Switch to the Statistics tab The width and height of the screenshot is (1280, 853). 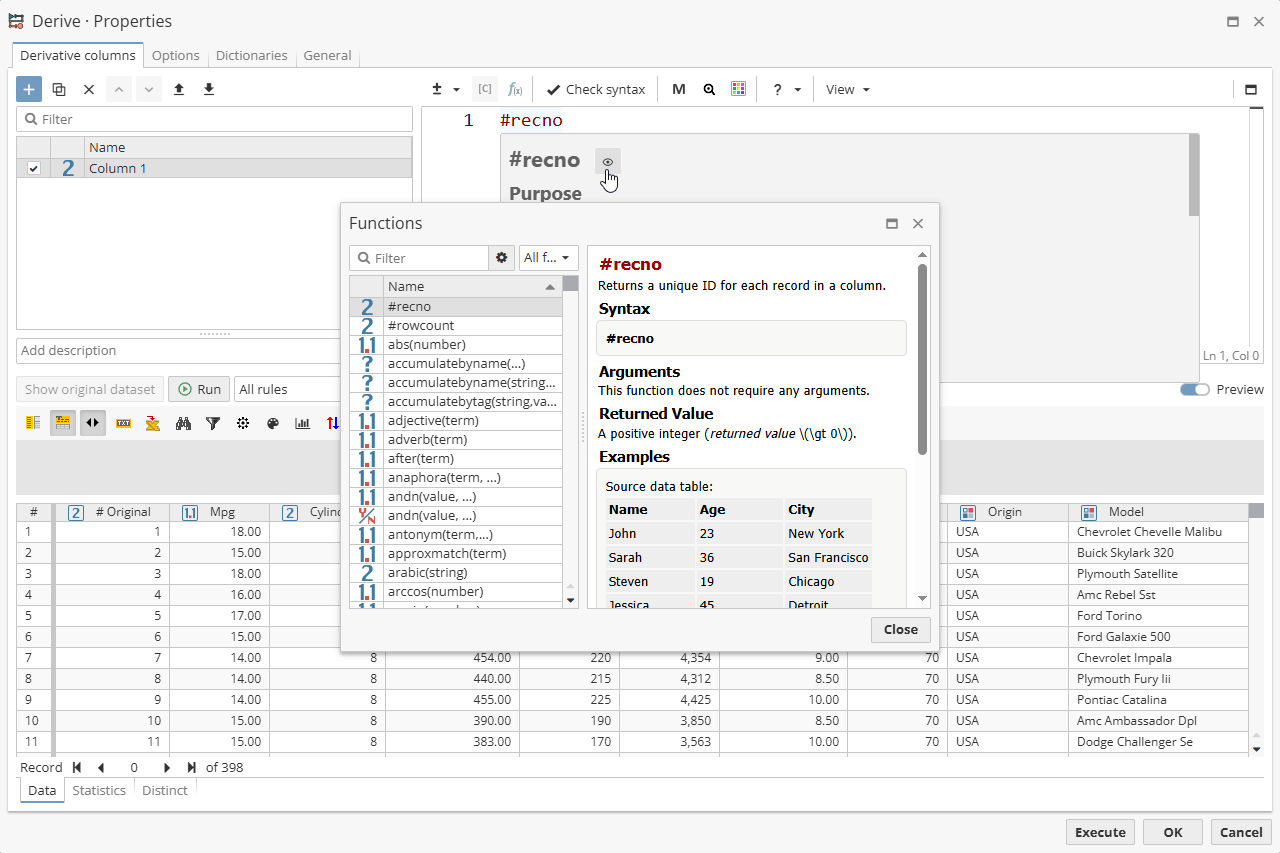pyautogui.click(x=99, y=790)
